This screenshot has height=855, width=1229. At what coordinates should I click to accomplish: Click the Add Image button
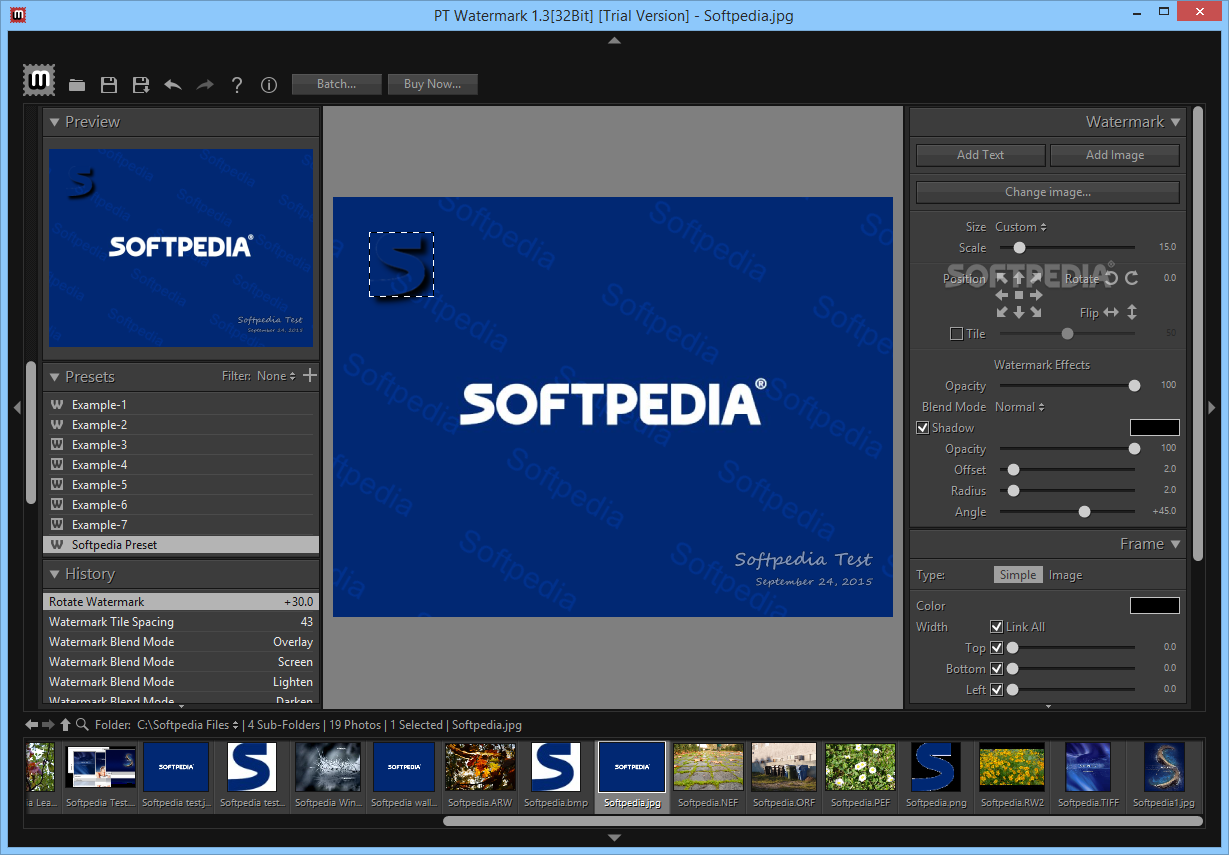[x=1115, y=155]
